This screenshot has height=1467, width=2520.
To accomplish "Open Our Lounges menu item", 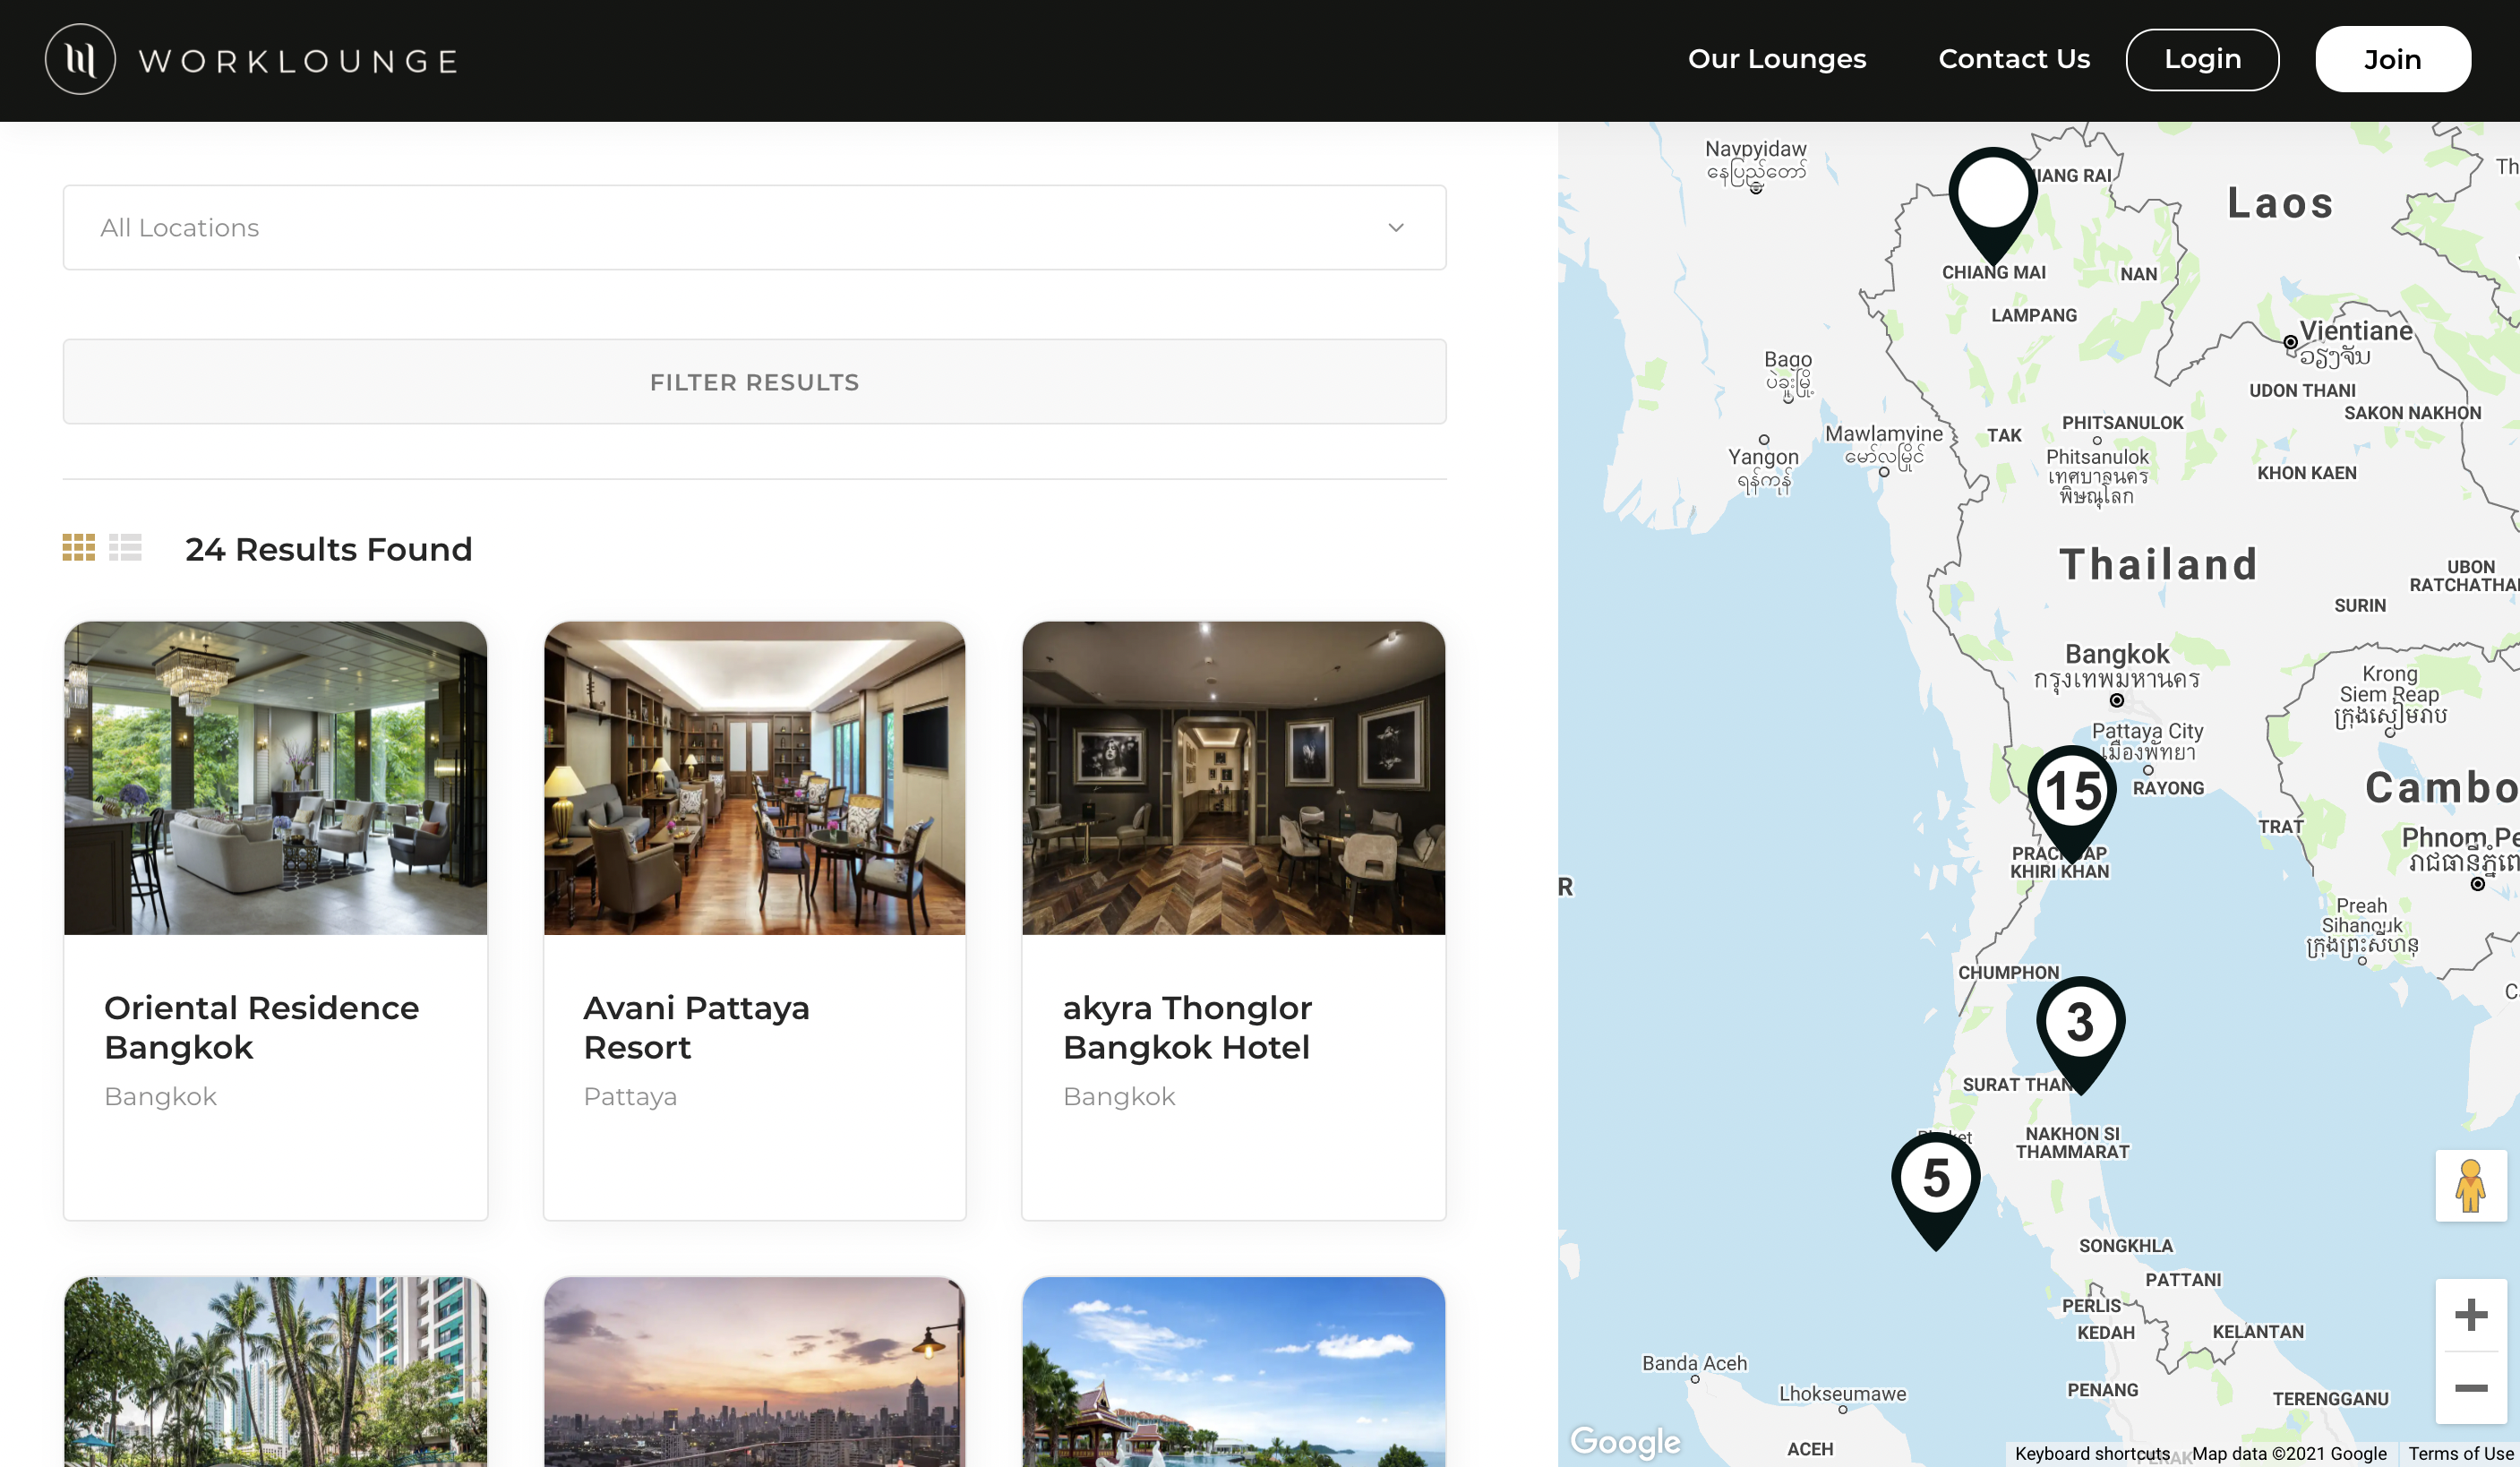I will click(x=1777, y=60).
